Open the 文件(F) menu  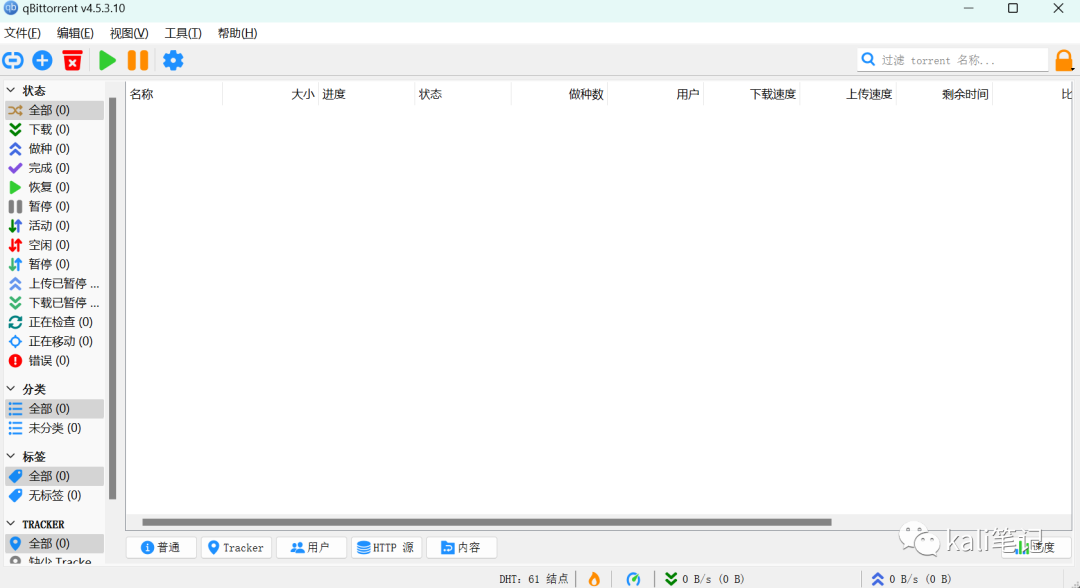(x=22, y=33)
